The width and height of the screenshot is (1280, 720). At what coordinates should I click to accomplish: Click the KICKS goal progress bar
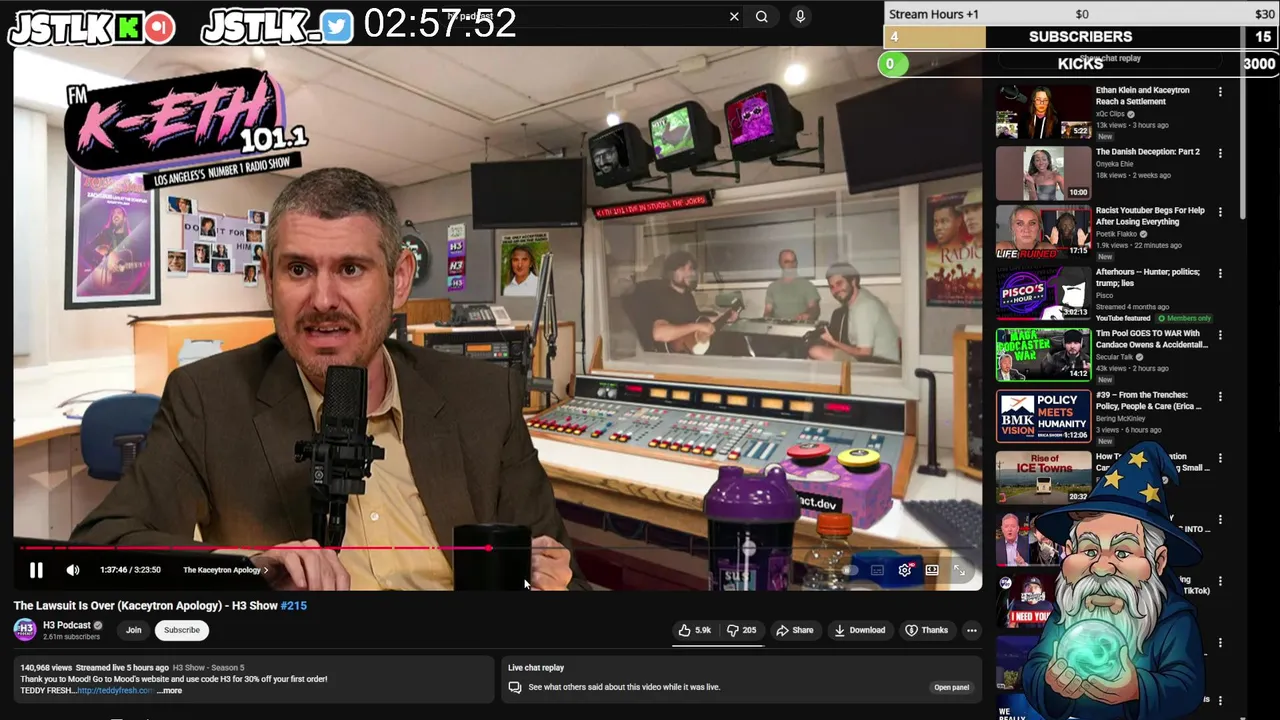click(1081, 63)
